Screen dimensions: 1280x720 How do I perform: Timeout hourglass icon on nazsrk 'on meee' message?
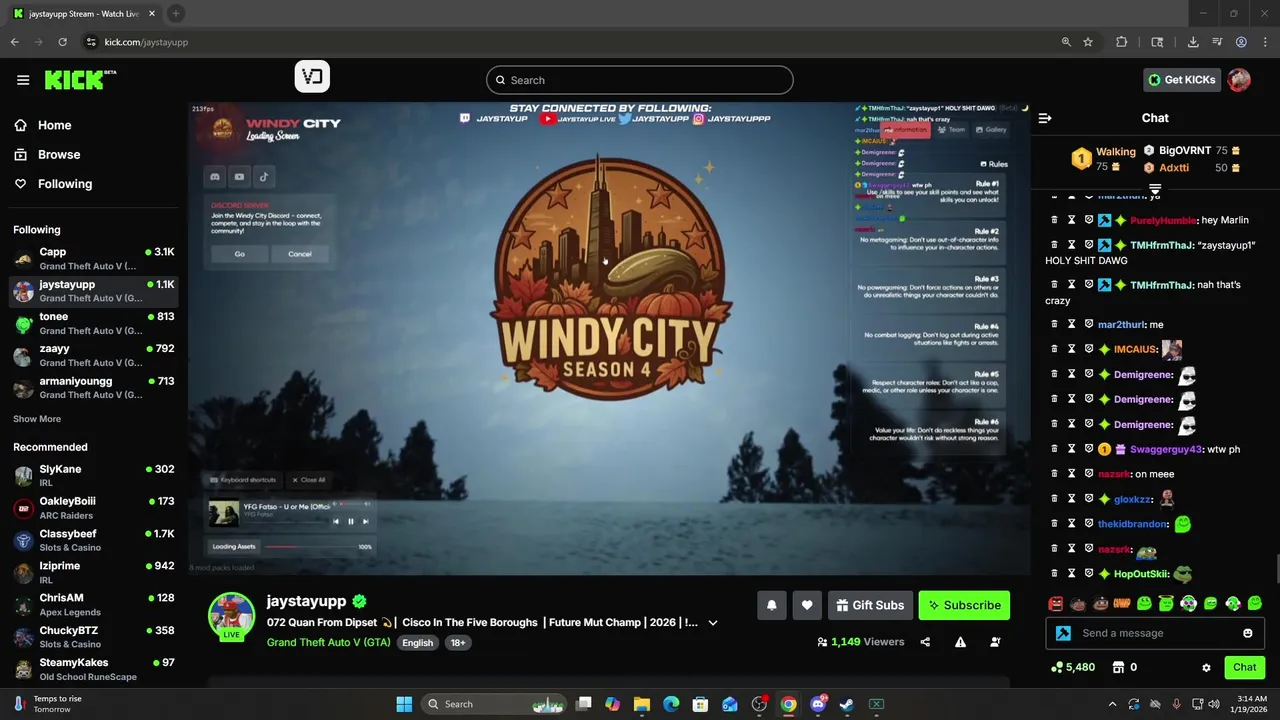click(x=1071, y=474)
